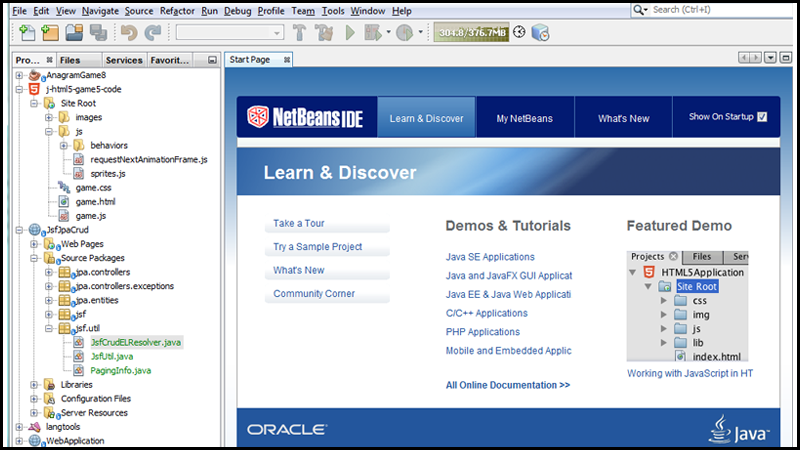Expand the images folder node
The width and height of the screenshot is (800, 450).
click(x=49, y=117)
